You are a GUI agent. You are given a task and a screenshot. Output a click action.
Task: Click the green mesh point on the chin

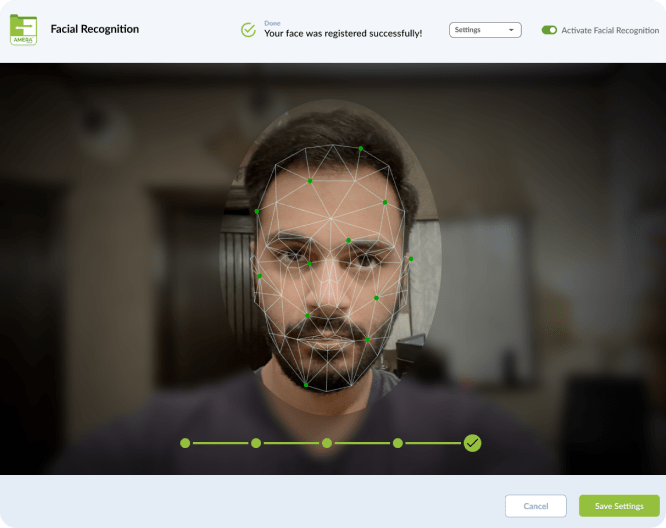(x=306, y=384)
